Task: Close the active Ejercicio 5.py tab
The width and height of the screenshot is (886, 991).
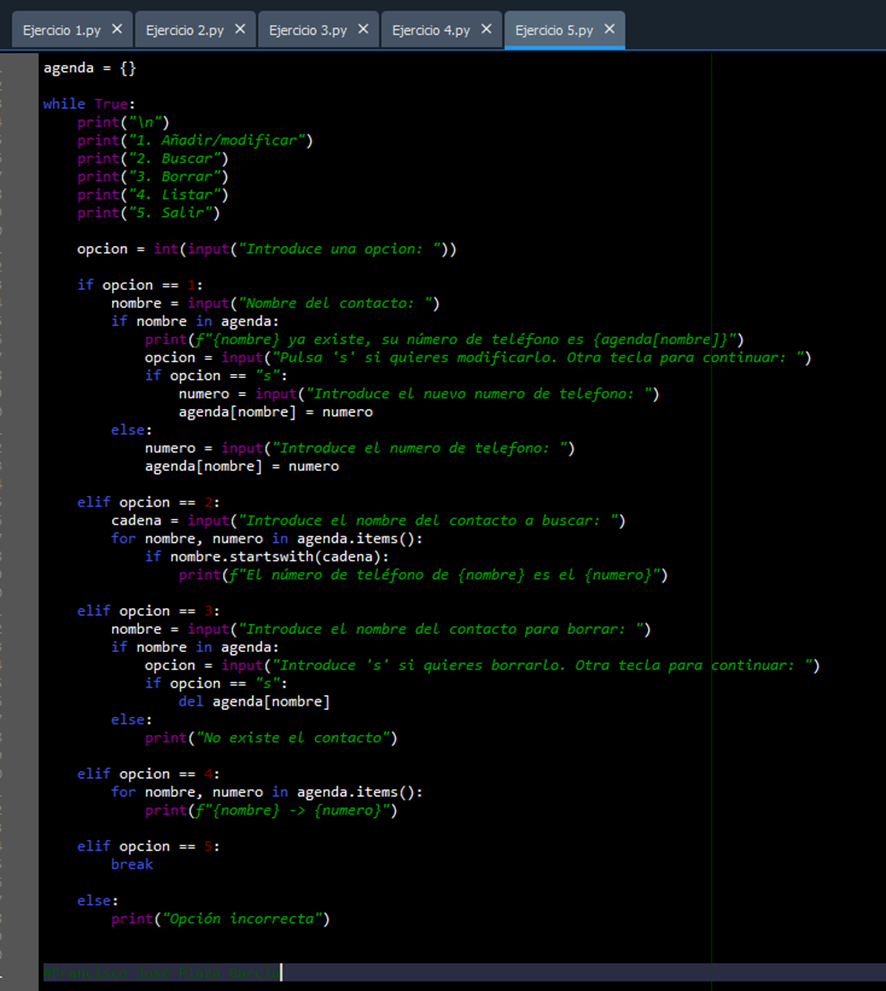Action: [609, 29]
